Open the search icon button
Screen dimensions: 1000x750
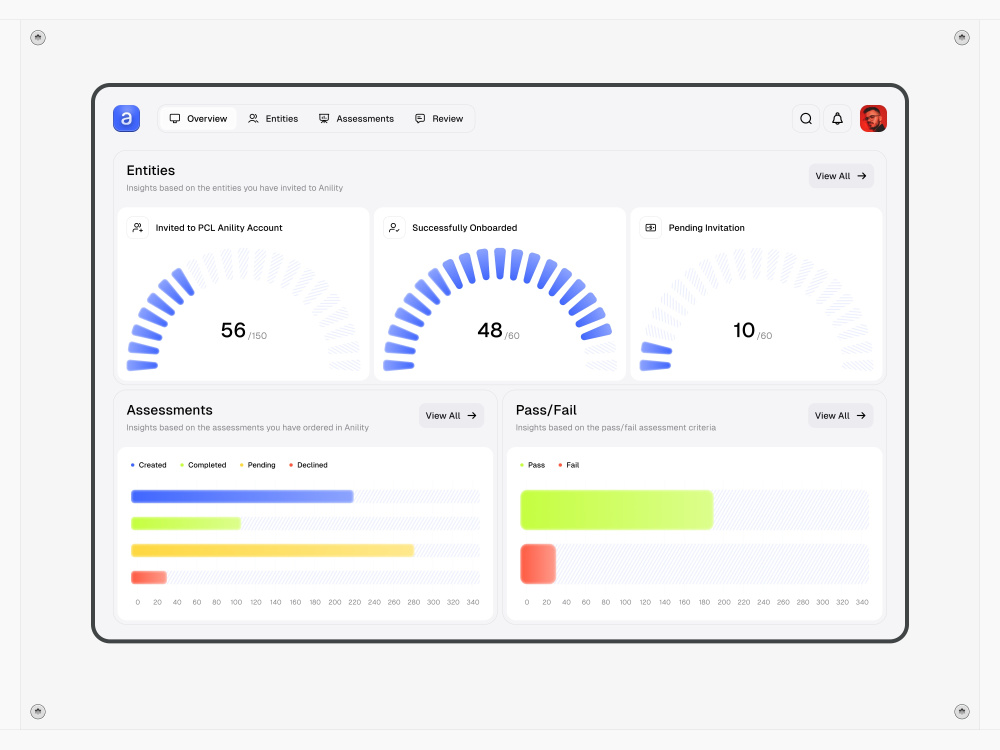tap(806, 119)
